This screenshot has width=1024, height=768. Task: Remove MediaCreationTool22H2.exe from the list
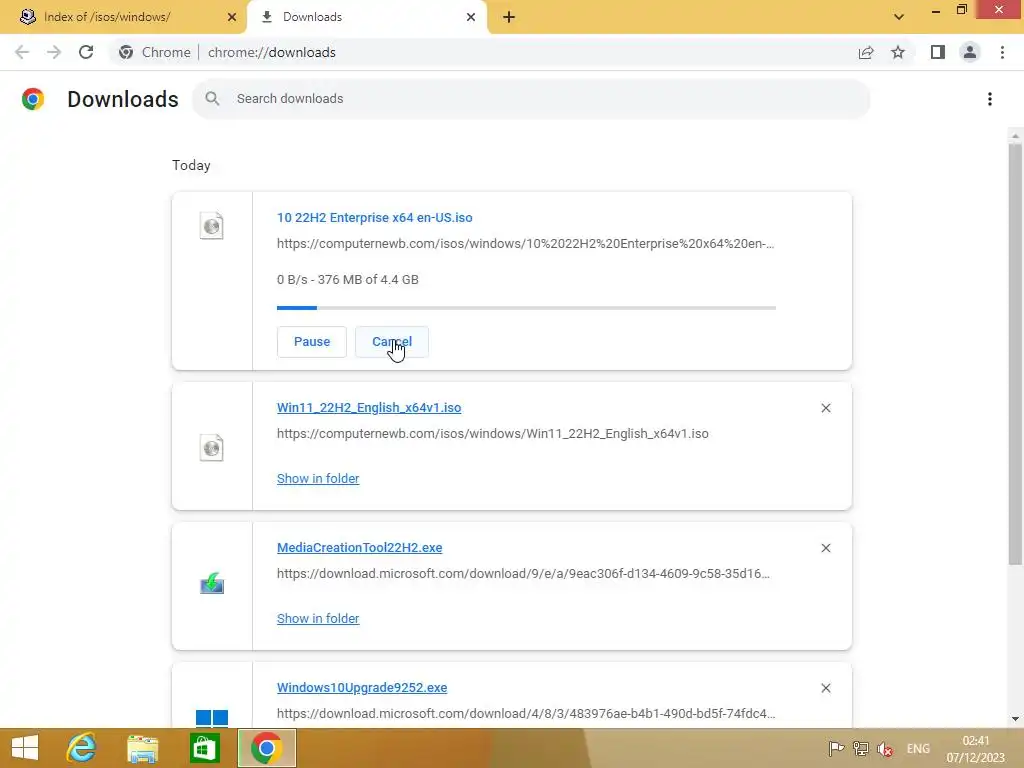tap(826, 548)
